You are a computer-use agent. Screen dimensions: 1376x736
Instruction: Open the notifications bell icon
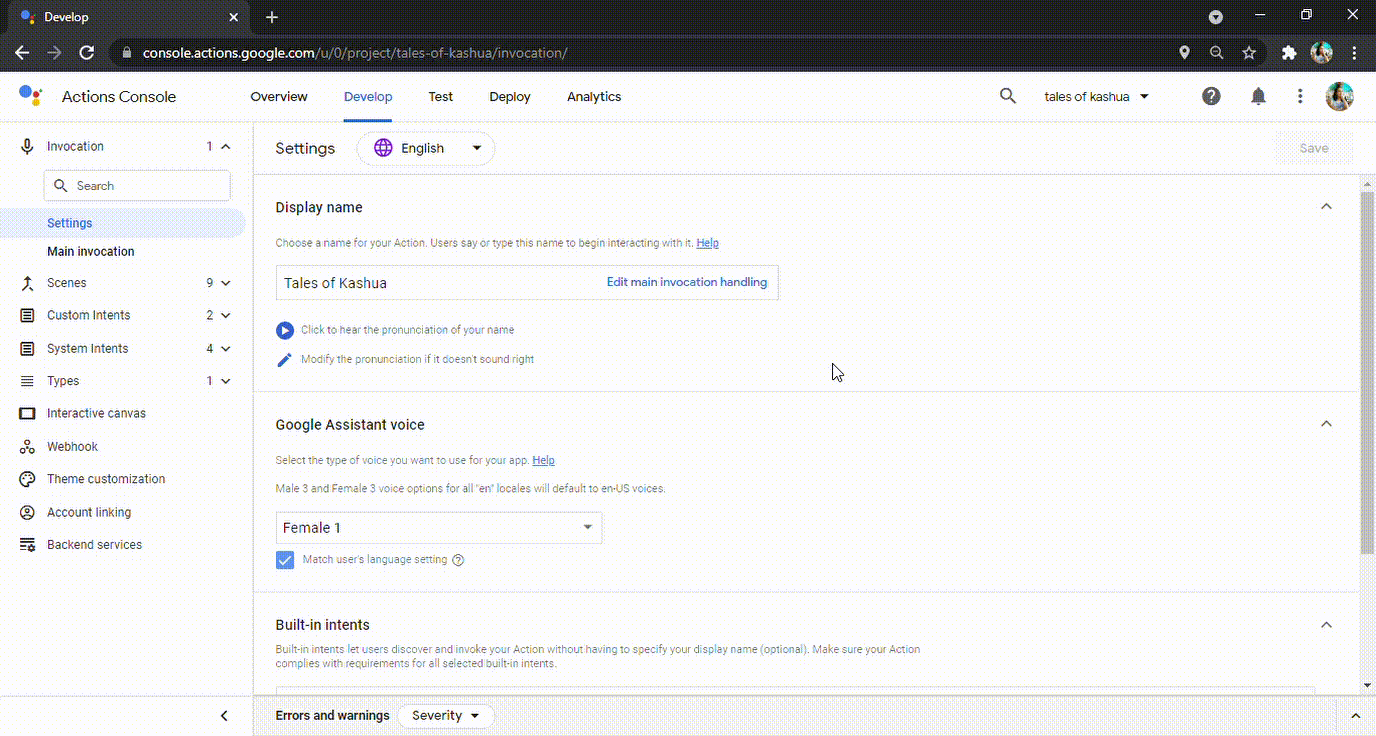click(x=1258, y=96)
